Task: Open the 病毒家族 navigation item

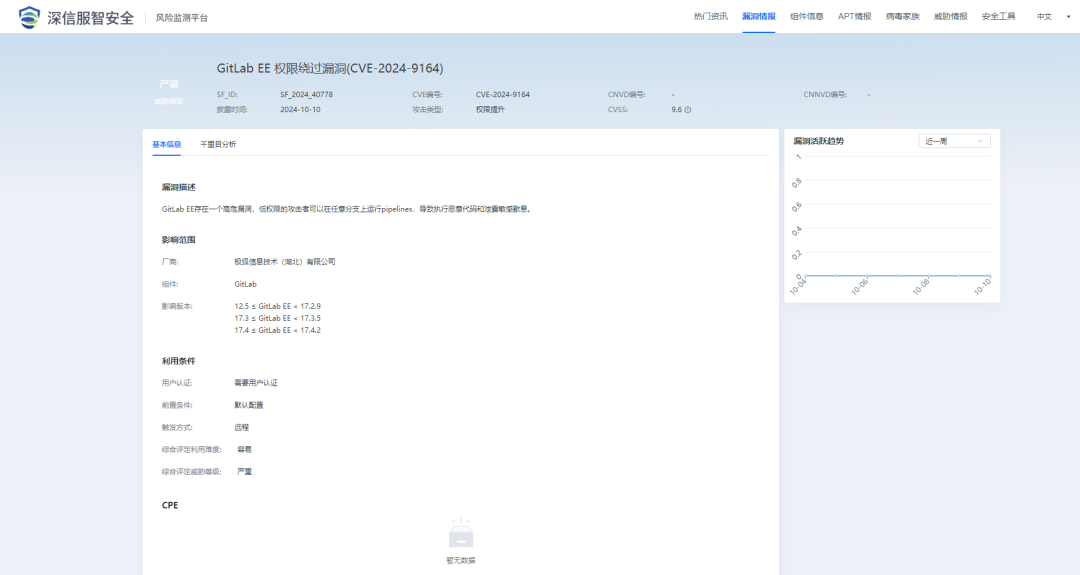Action: tap(902, 17)
